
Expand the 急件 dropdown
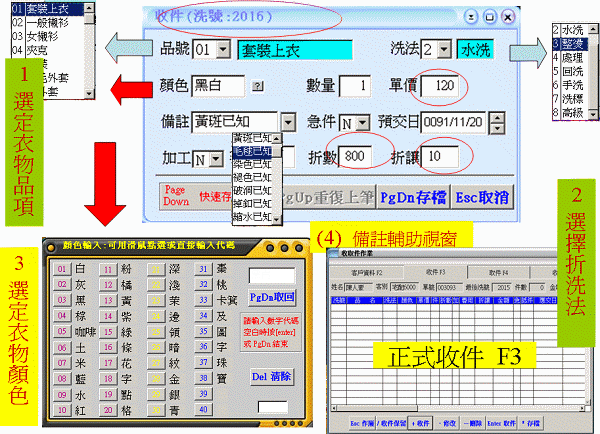click(361, 122)
